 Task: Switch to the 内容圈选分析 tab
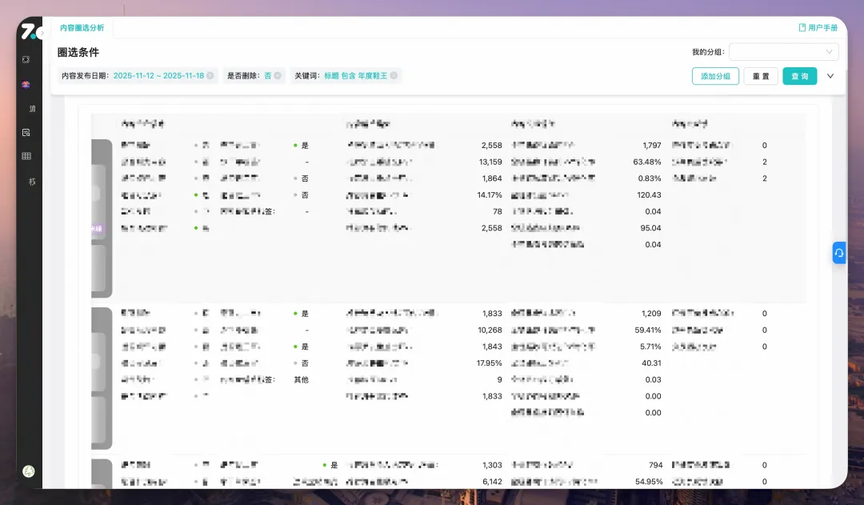pos(82,28)
